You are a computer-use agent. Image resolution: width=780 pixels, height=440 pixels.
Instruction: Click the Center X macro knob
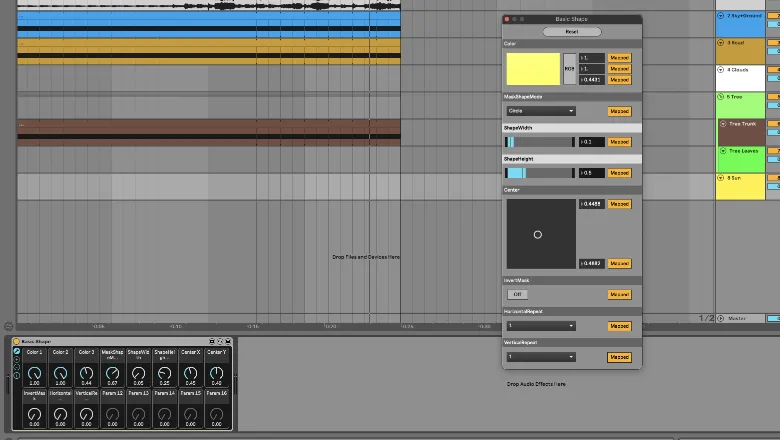(x=190, y=373)
